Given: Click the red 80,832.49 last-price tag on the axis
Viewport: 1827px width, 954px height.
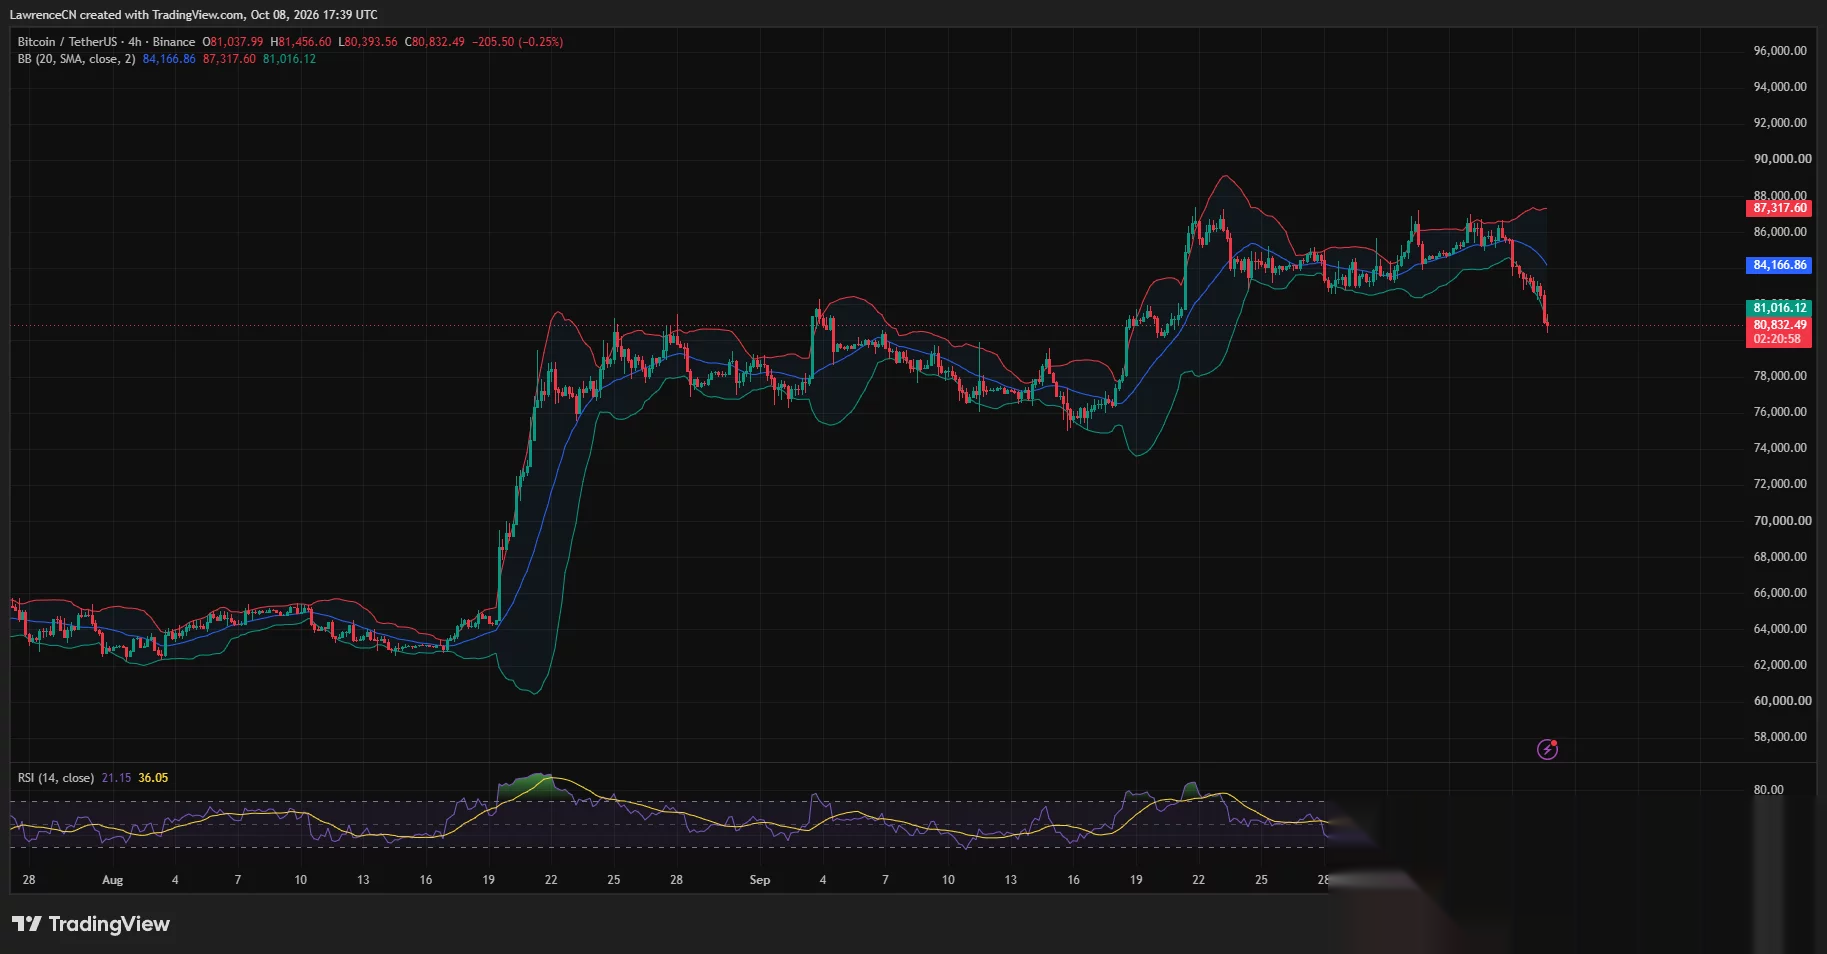Looking at the screenshot, I should click(x=1779, y=325).
